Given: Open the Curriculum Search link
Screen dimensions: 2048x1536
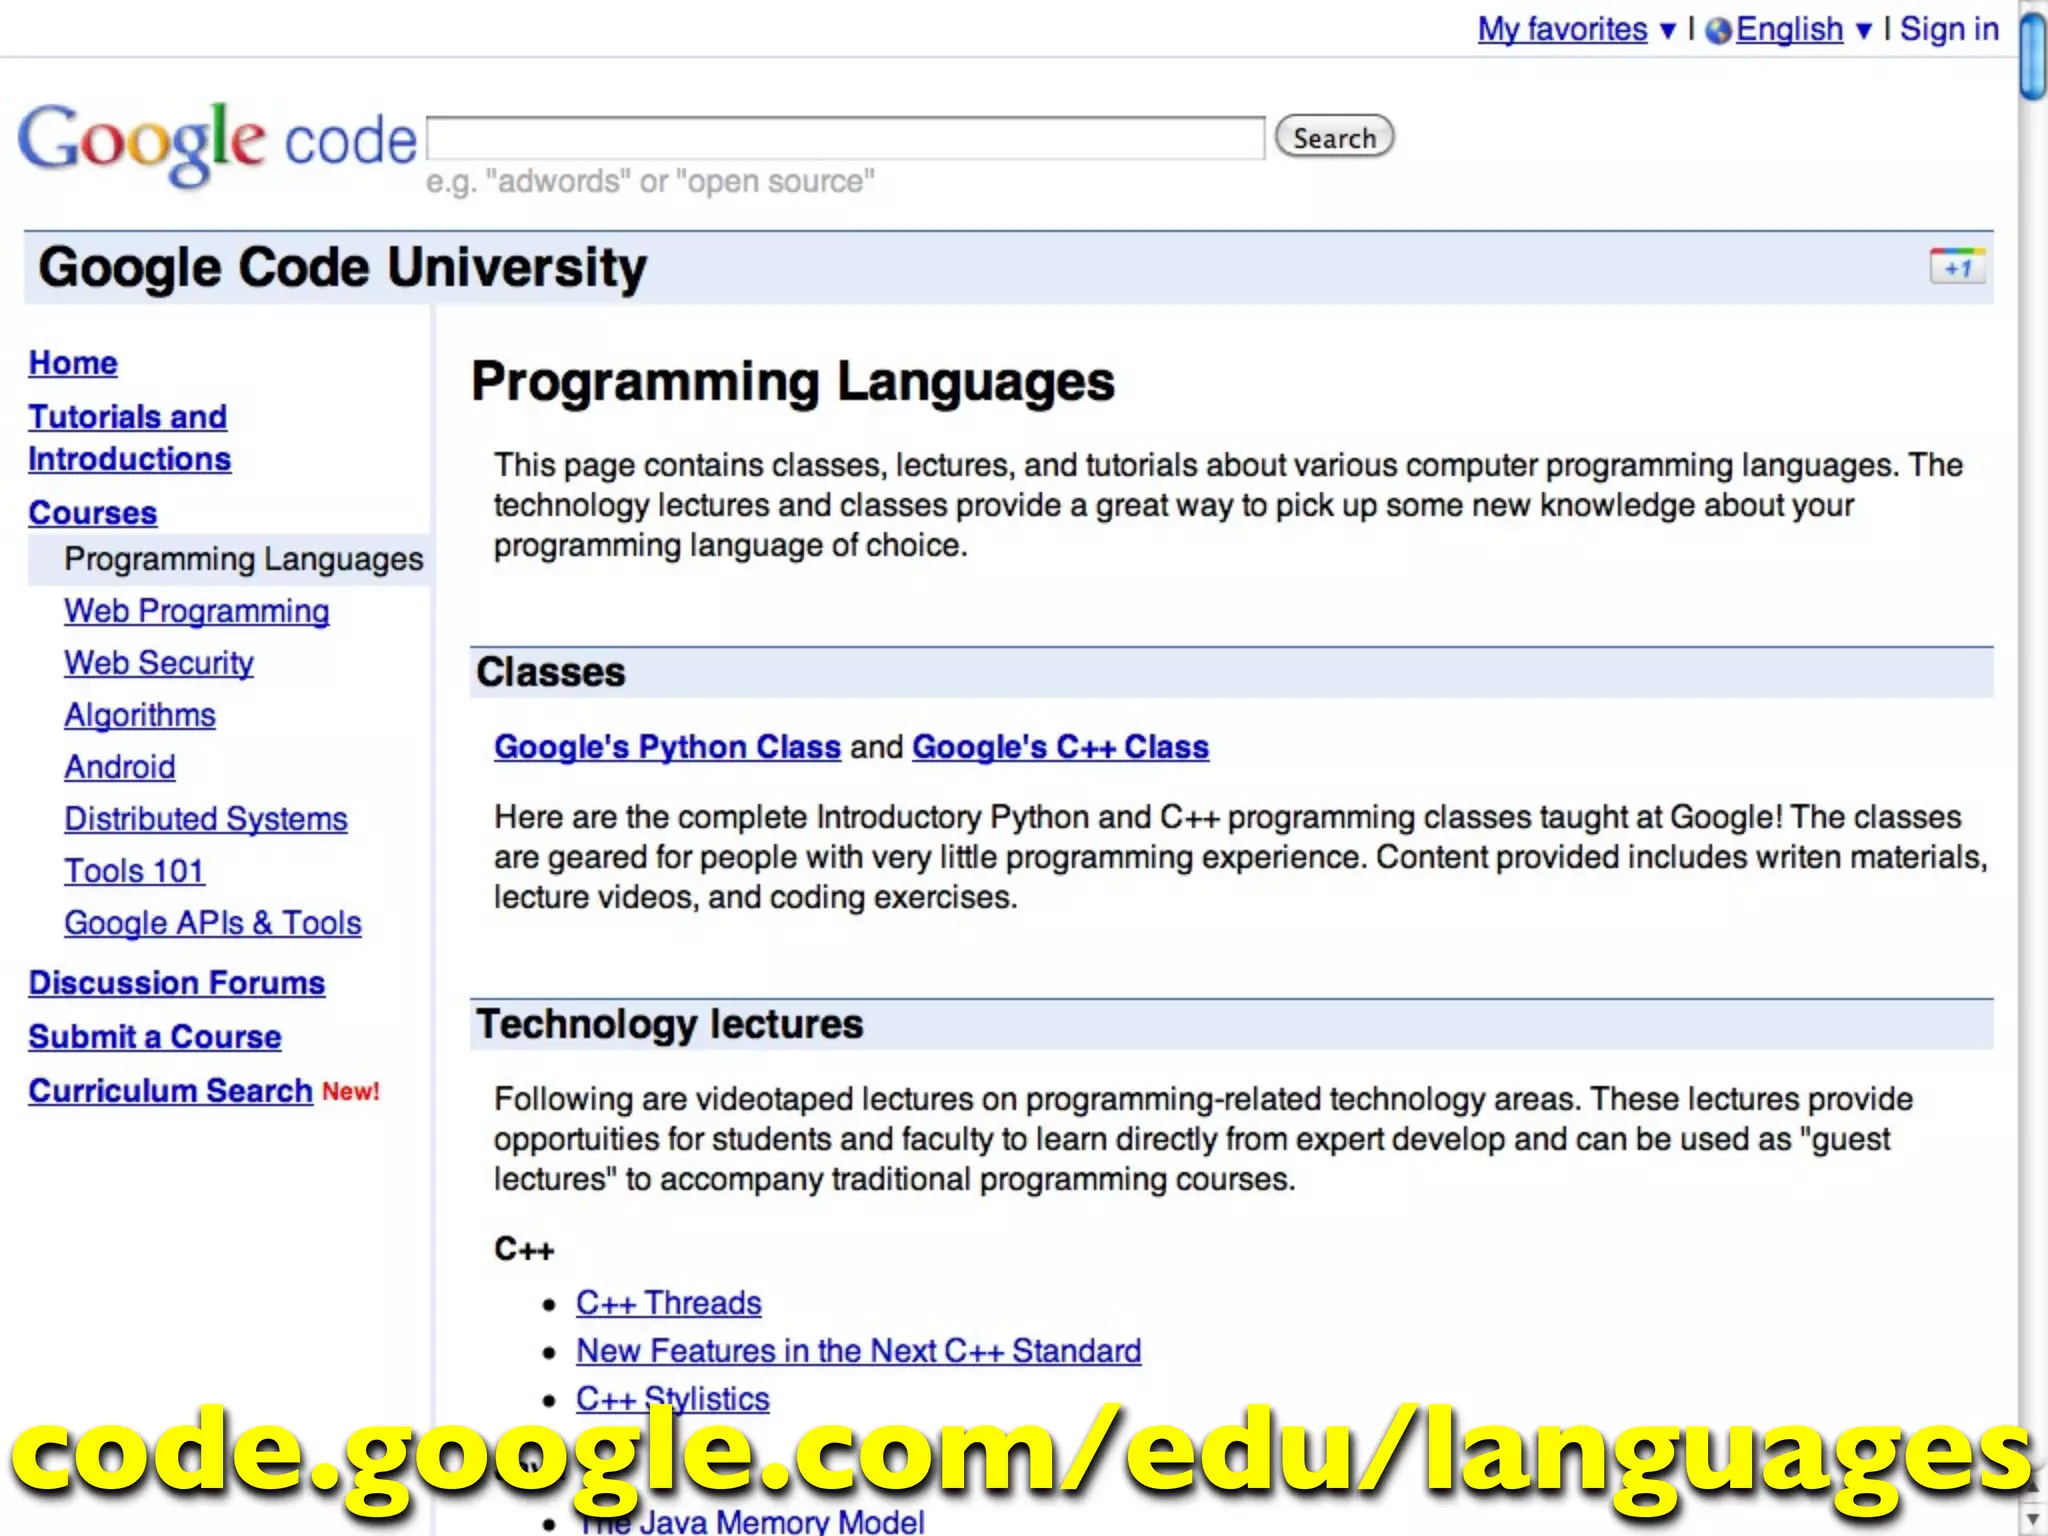Looking at the screenshot, I should click(170, 1091).
